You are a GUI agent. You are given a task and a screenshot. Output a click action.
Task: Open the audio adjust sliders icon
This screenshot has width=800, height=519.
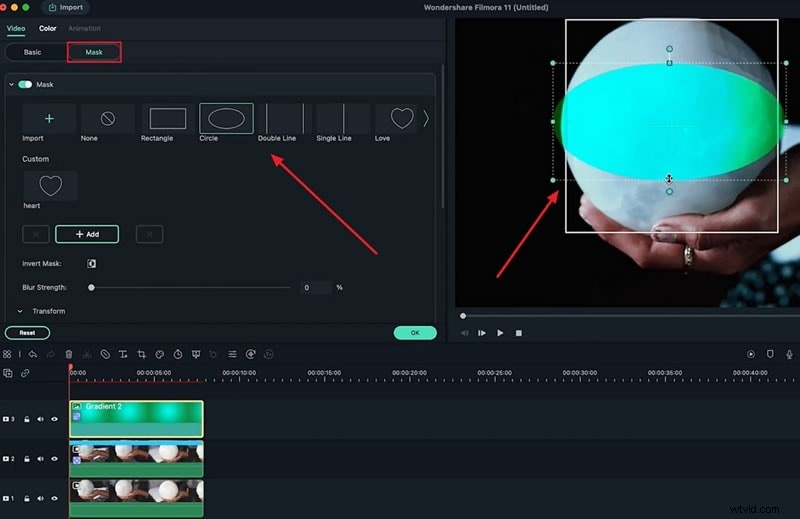click(x=232, y=354)
